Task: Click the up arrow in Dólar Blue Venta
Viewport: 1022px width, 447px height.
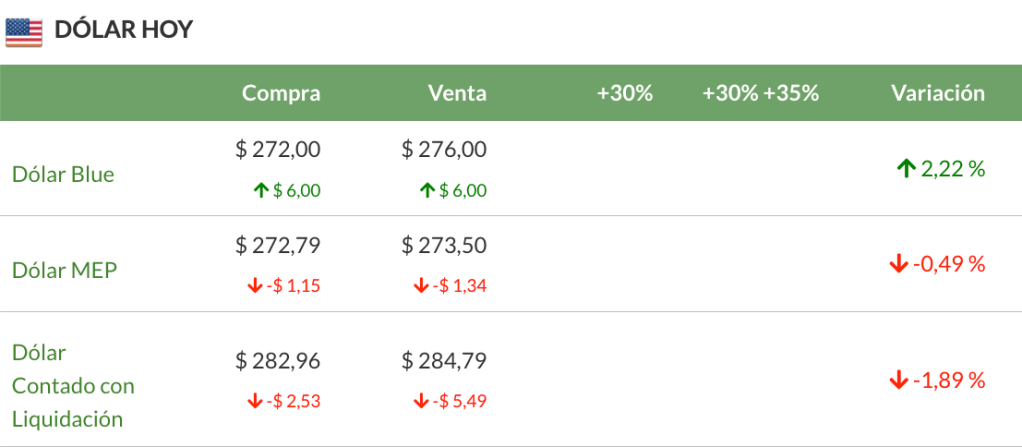Action: pyautogui.click(x=428, y=191)
